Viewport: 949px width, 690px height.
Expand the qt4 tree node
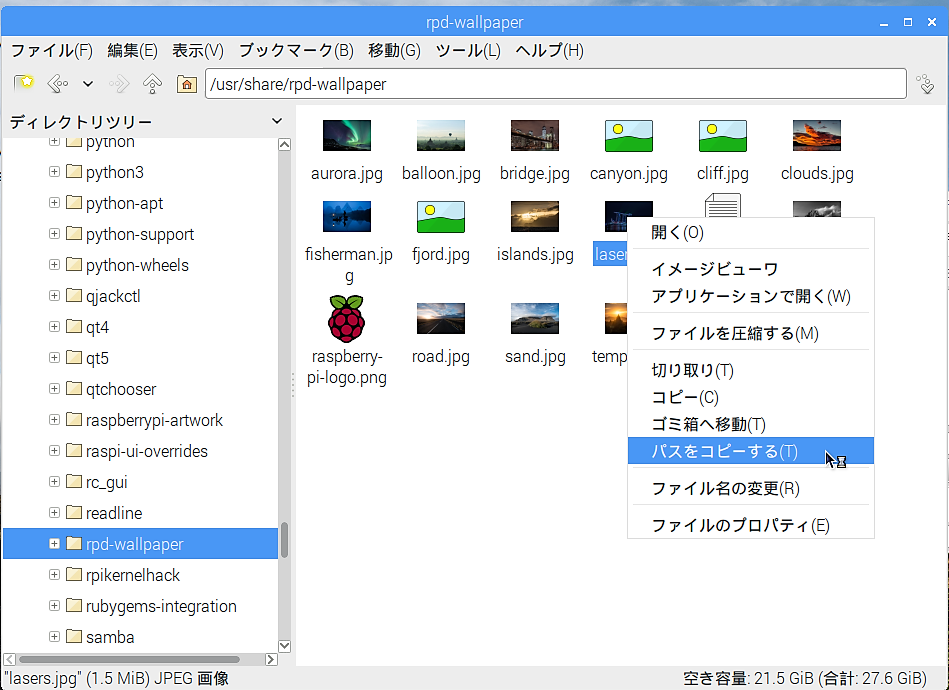54,327
